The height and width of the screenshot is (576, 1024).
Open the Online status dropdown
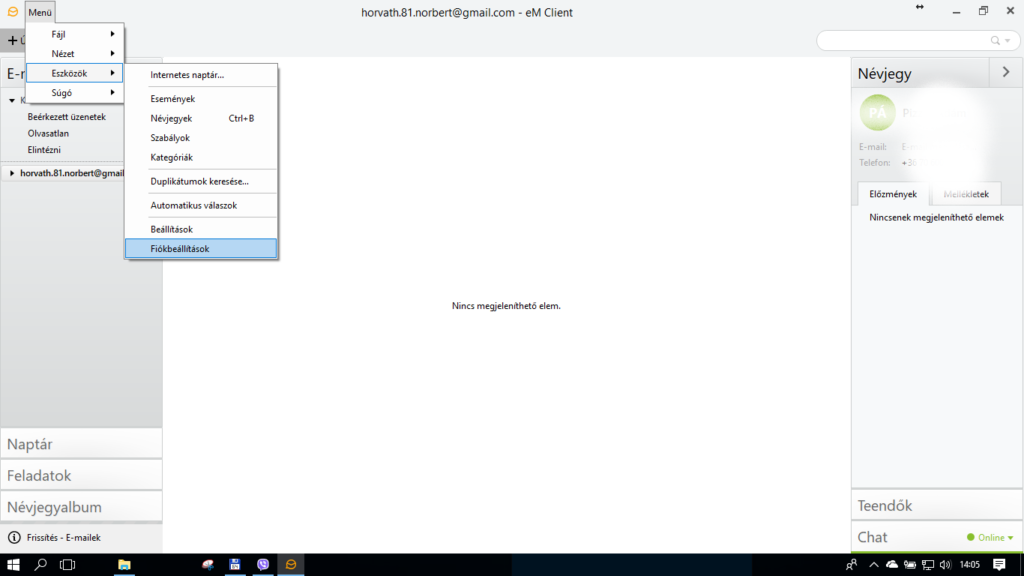coord(990,537)
